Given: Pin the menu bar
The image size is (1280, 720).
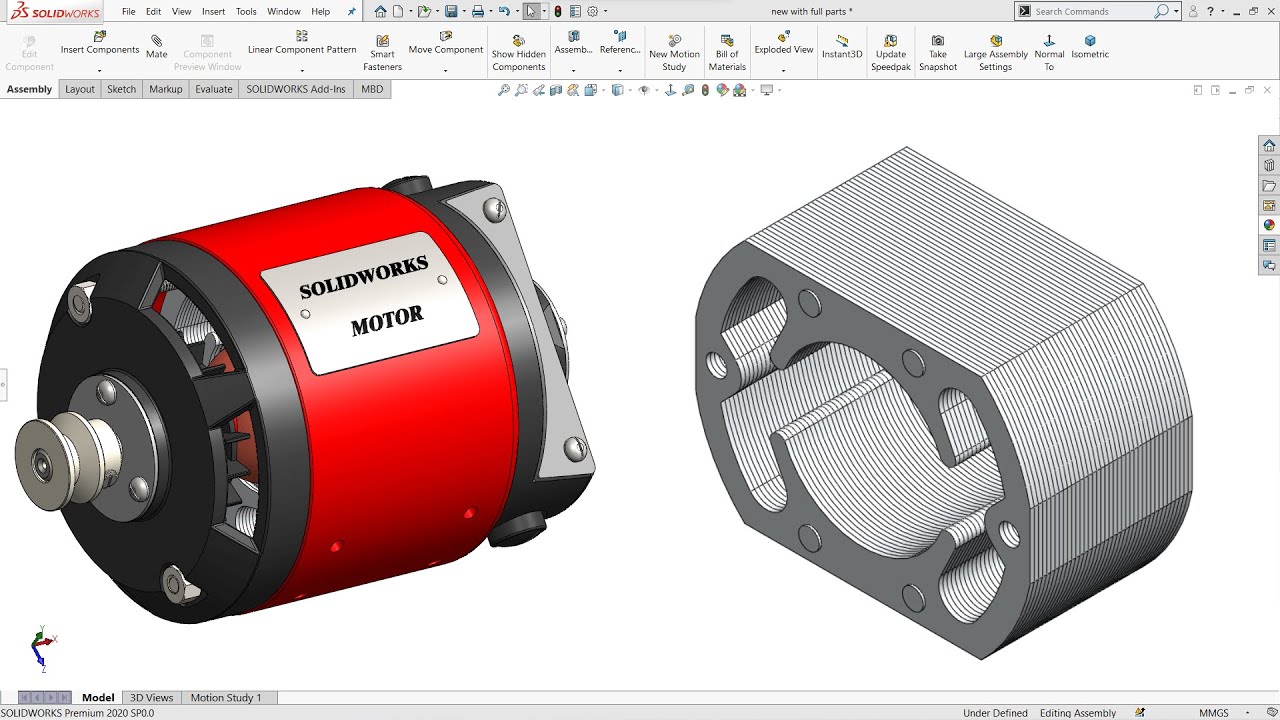Looking at the screenshot, I should click(351, 11).
